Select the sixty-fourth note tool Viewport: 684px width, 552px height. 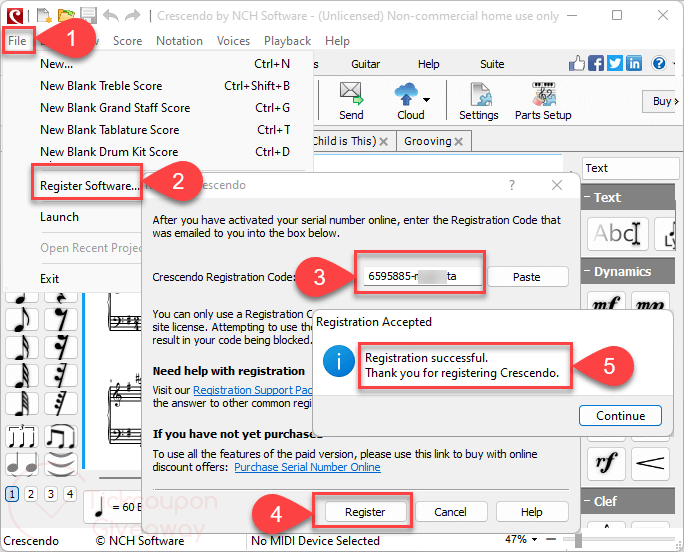tap(22, 403)
